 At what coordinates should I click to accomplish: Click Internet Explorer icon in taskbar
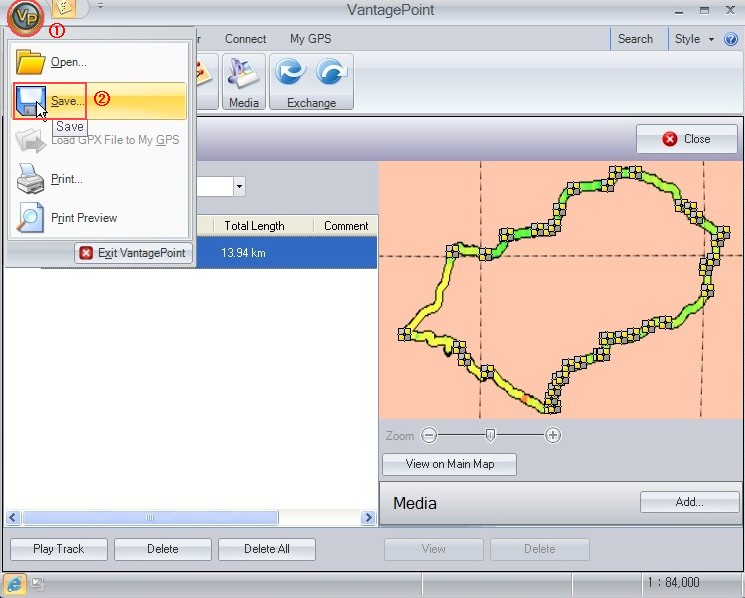(x=15, y=584)
